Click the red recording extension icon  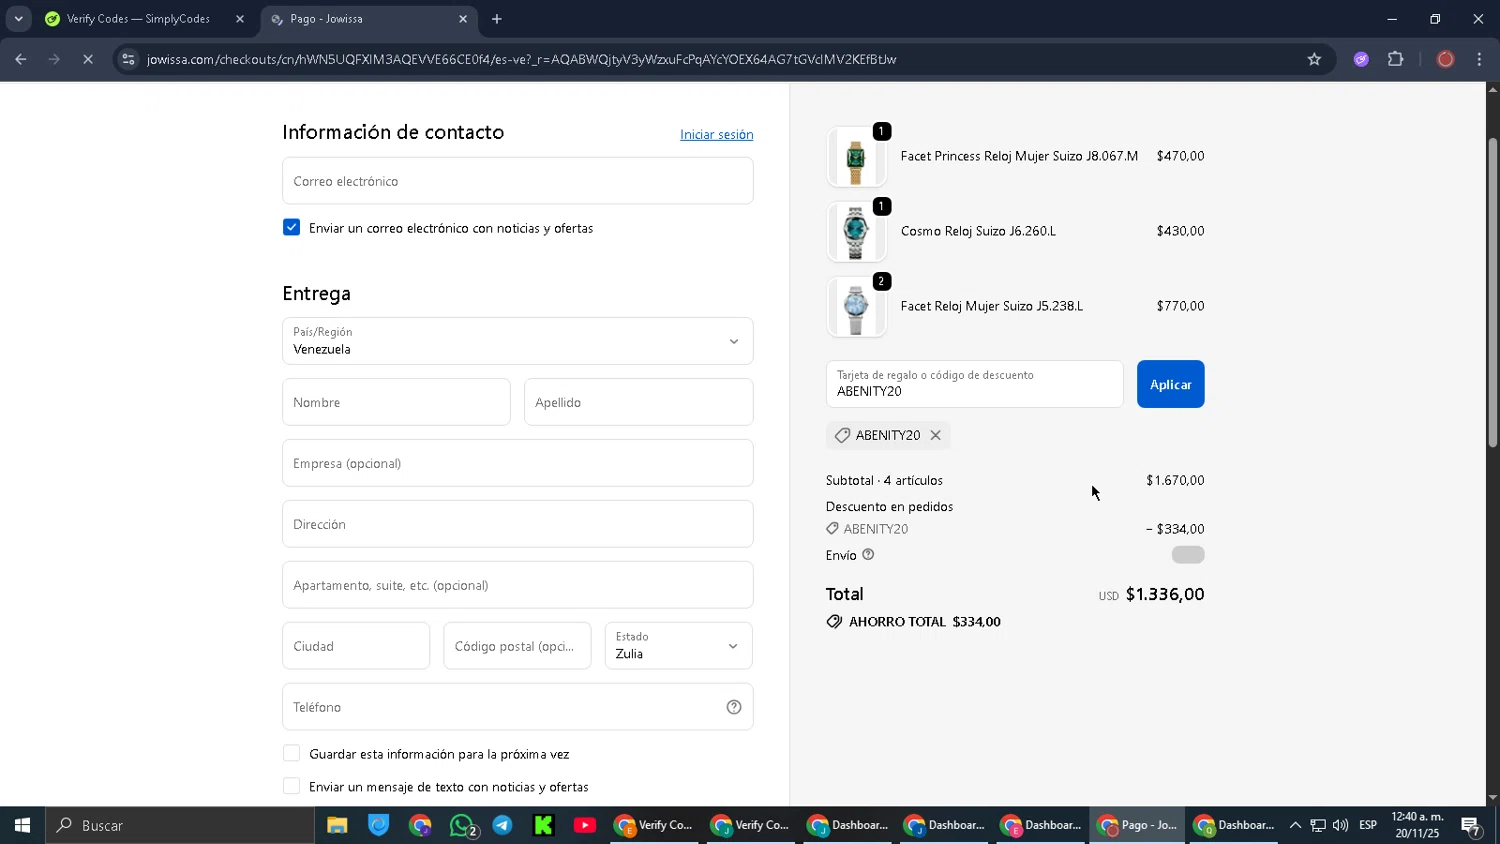tap(1445, 59)
